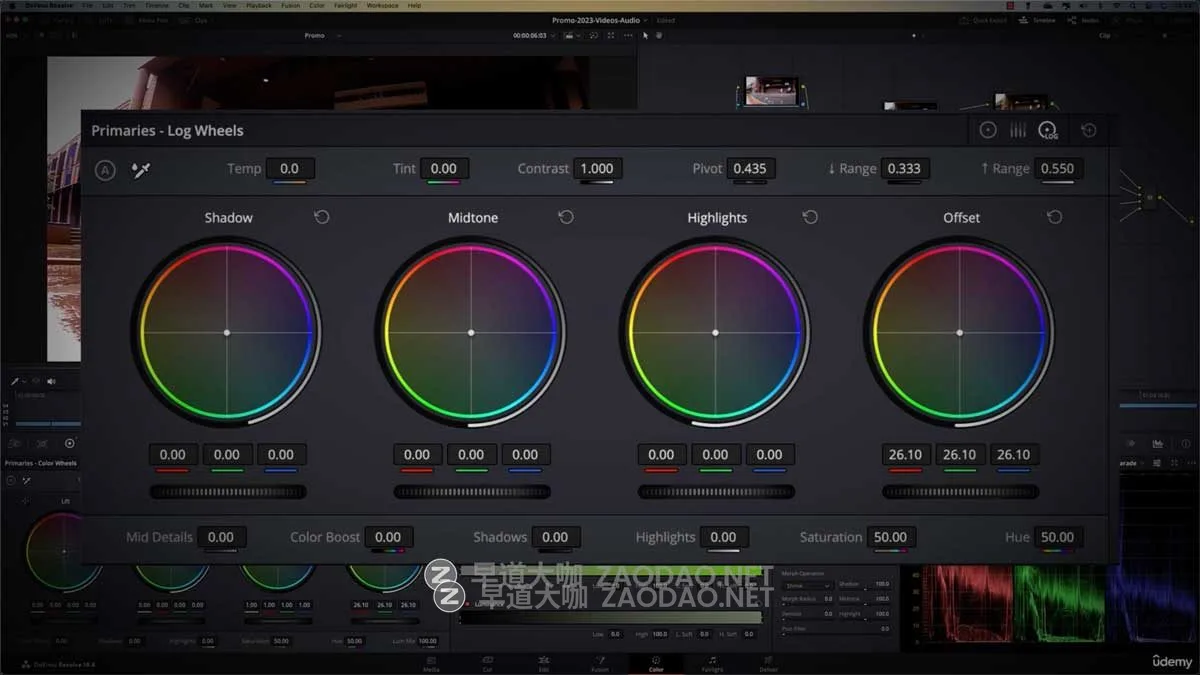1200x675 pixels.
Task: Reset the Offset wheel
Action: pos(1054,217)
